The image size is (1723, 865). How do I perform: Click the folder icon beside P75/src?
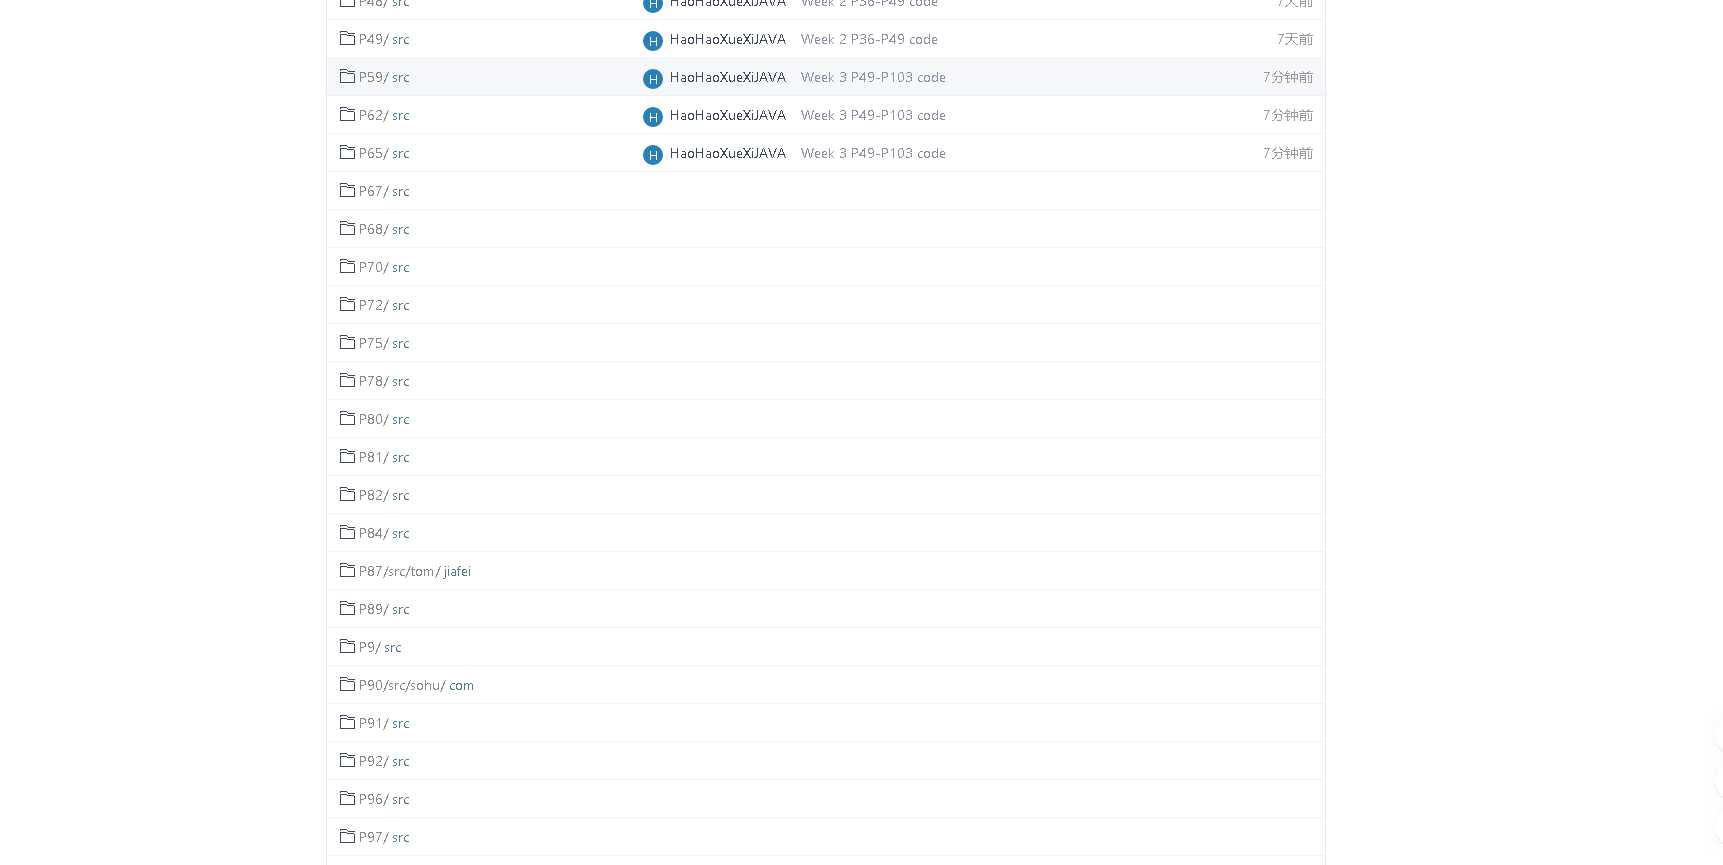[x=347, y=342]
